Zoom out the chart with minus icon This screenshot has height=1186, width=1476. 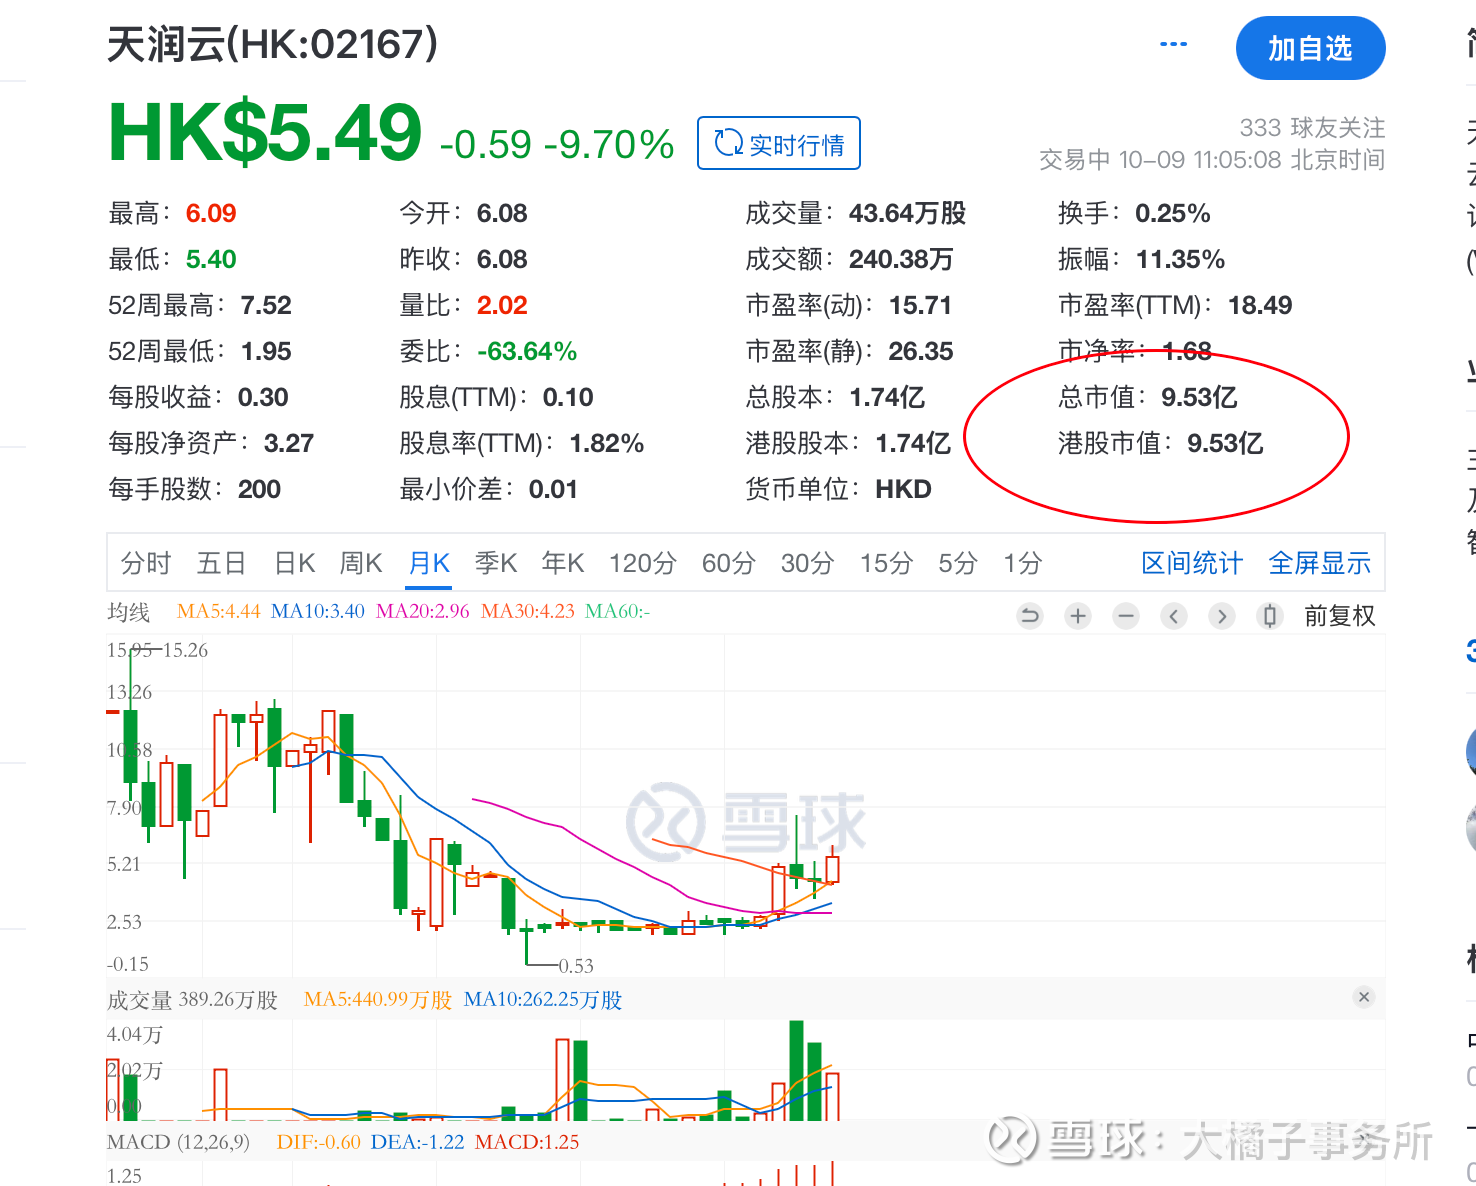click(1126, 616)
